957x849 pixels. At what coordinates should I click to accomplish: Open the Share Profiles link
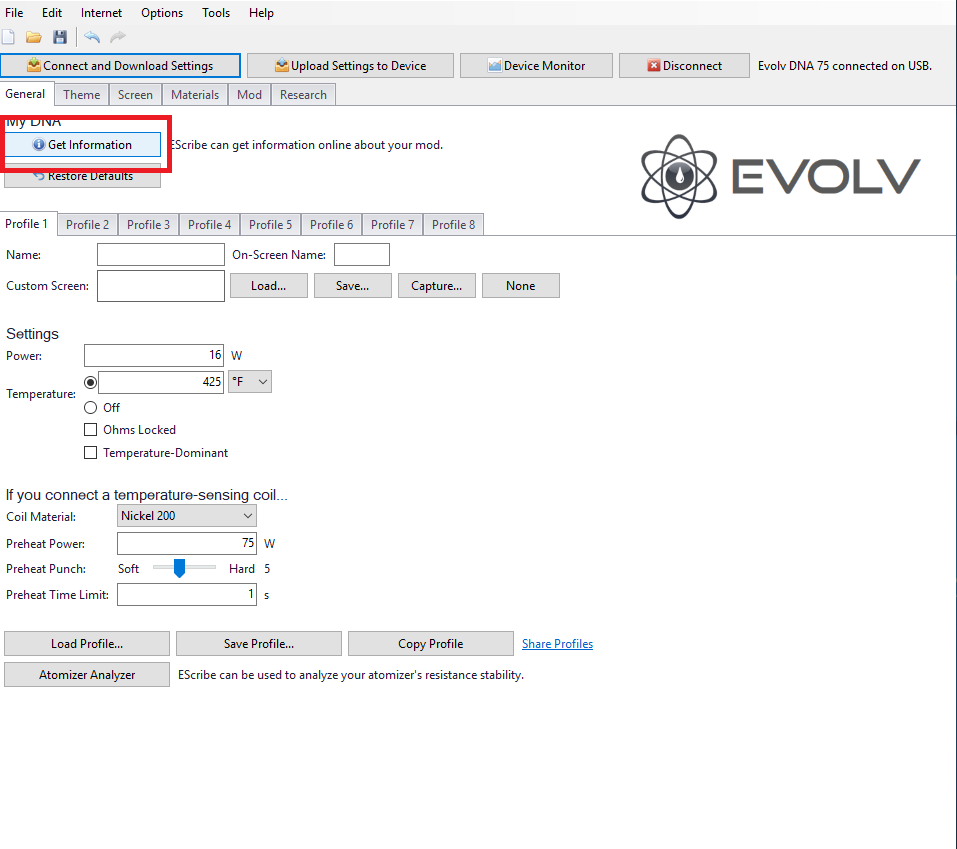(557, 644)
